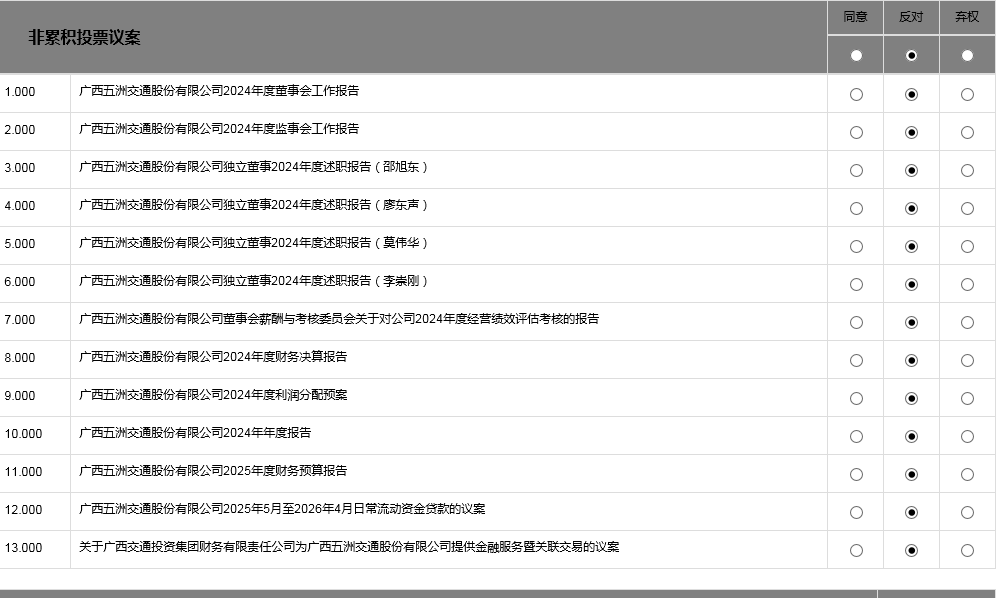Set 同意 on 11.000 财务预算报告
The image size is (1005, 598).
point(856,475)
